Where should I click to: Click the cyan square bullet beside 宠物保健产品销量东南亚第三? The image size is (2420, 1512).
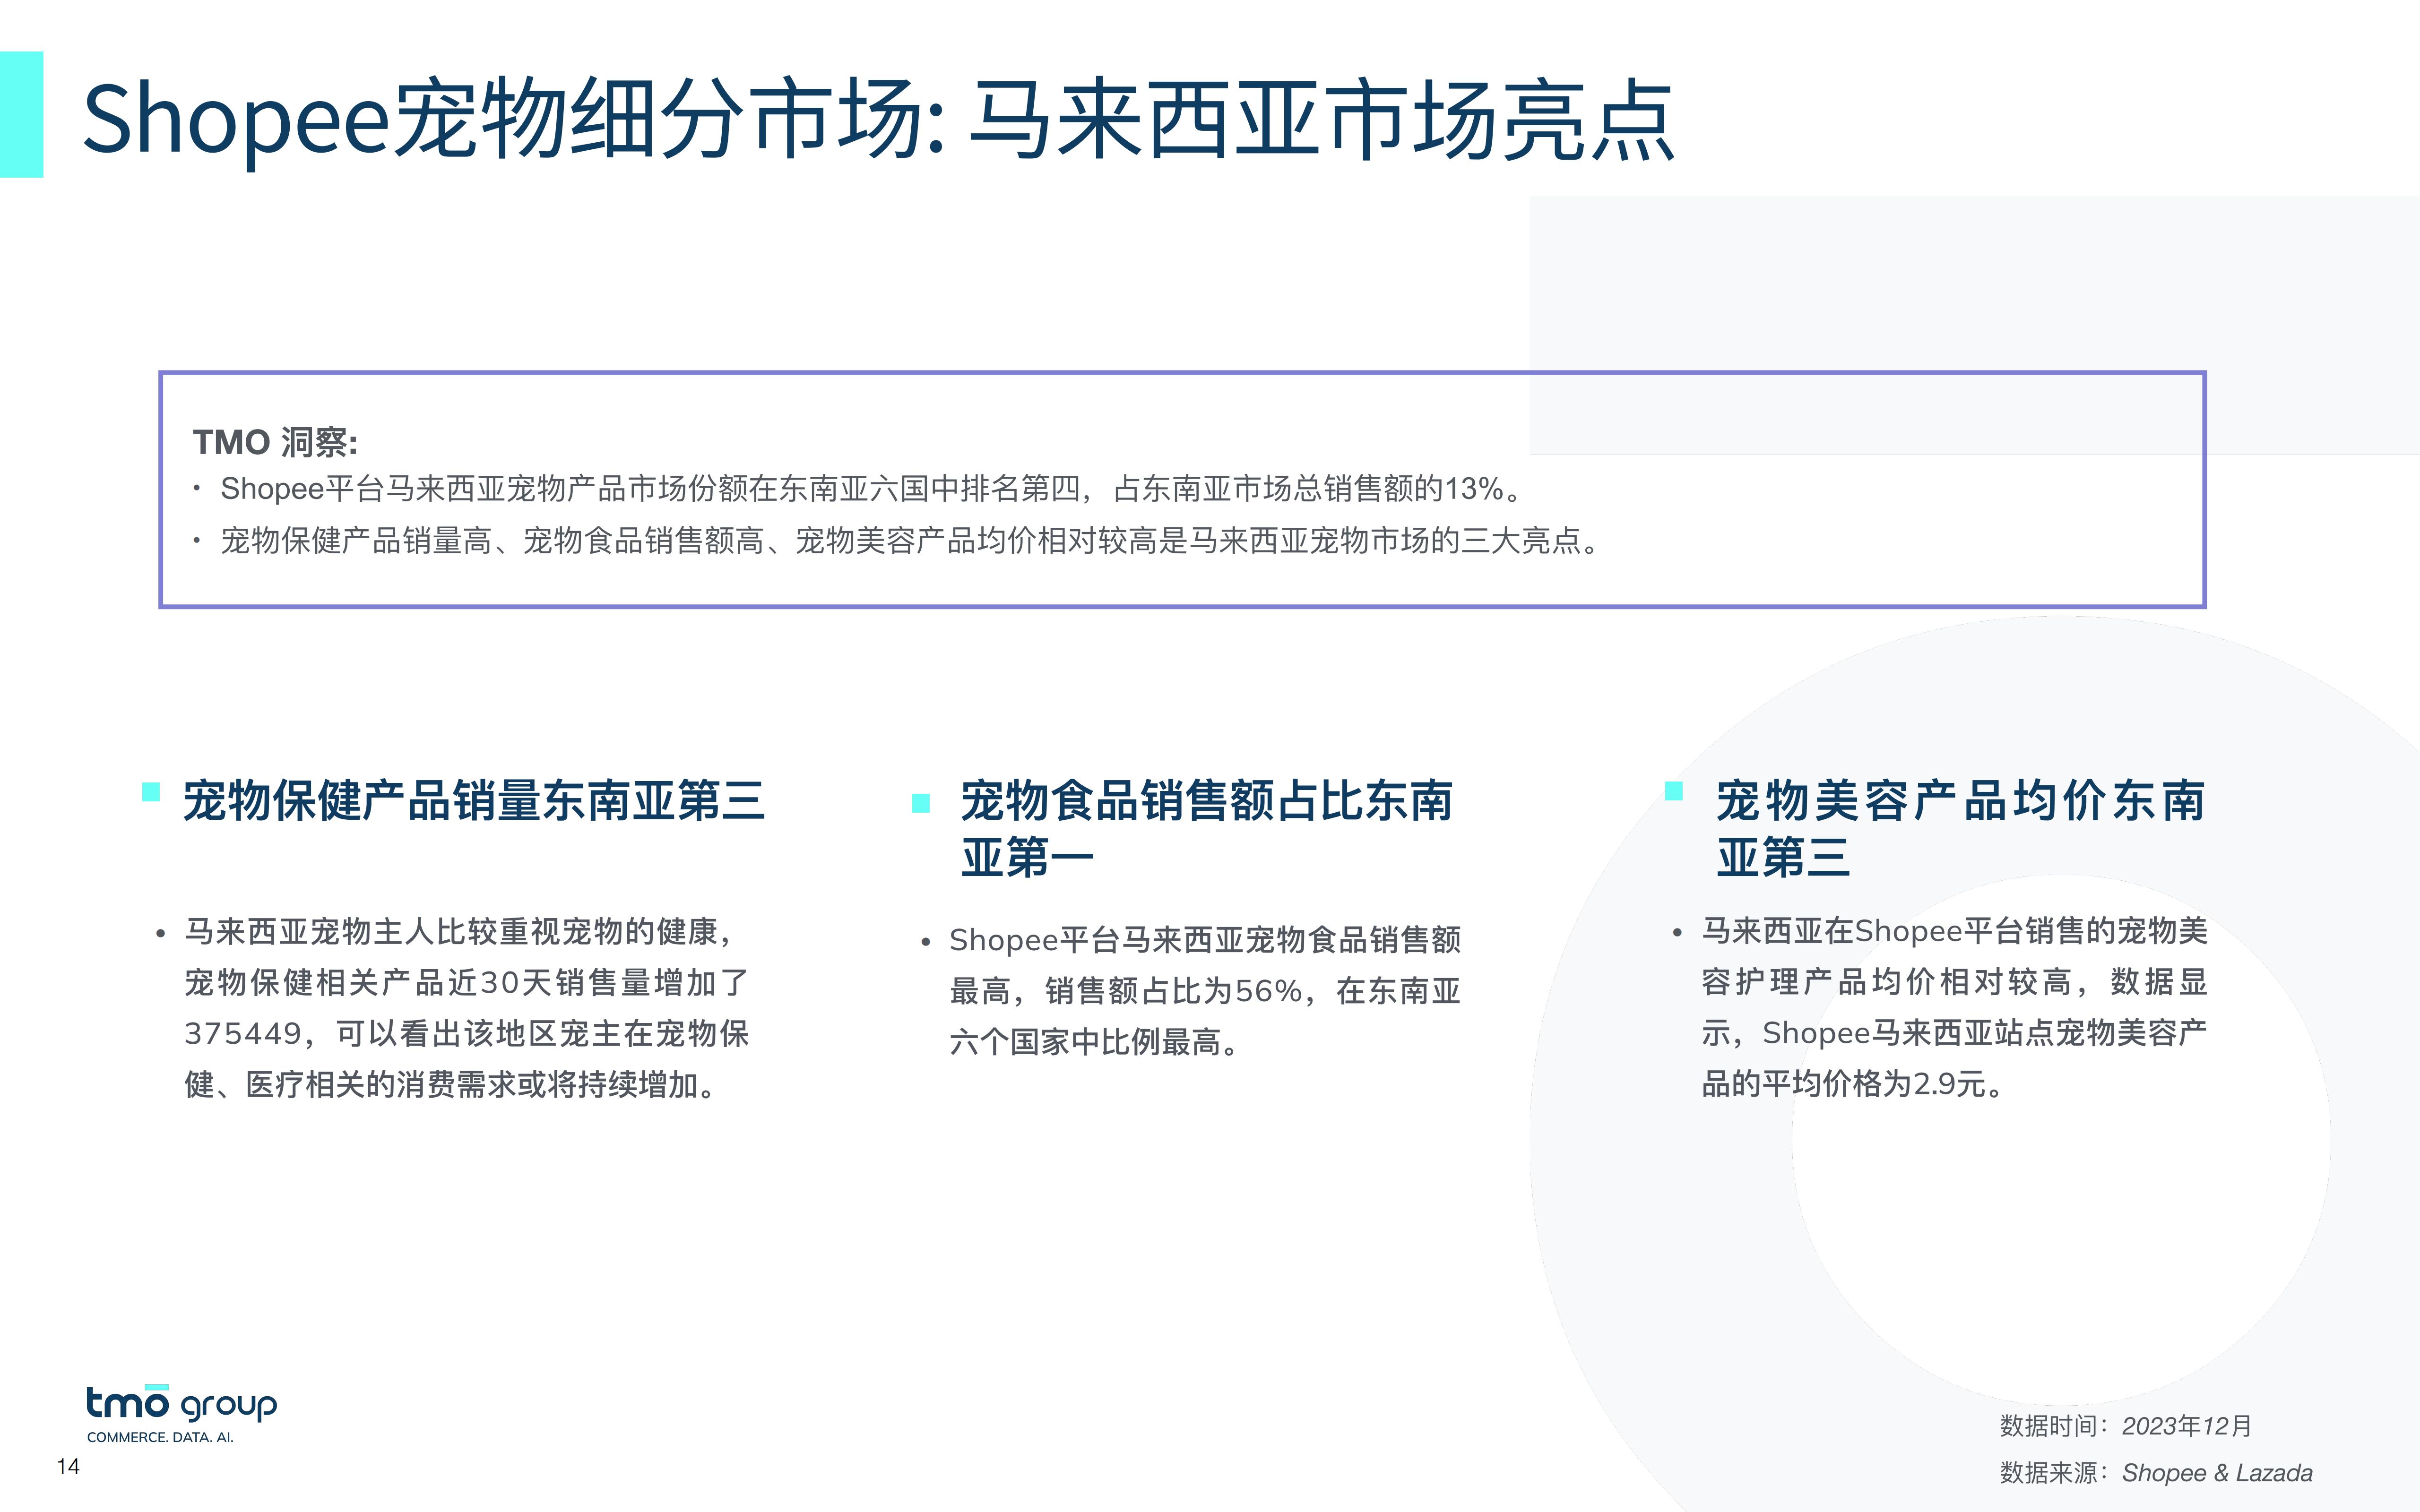[151, 792]
